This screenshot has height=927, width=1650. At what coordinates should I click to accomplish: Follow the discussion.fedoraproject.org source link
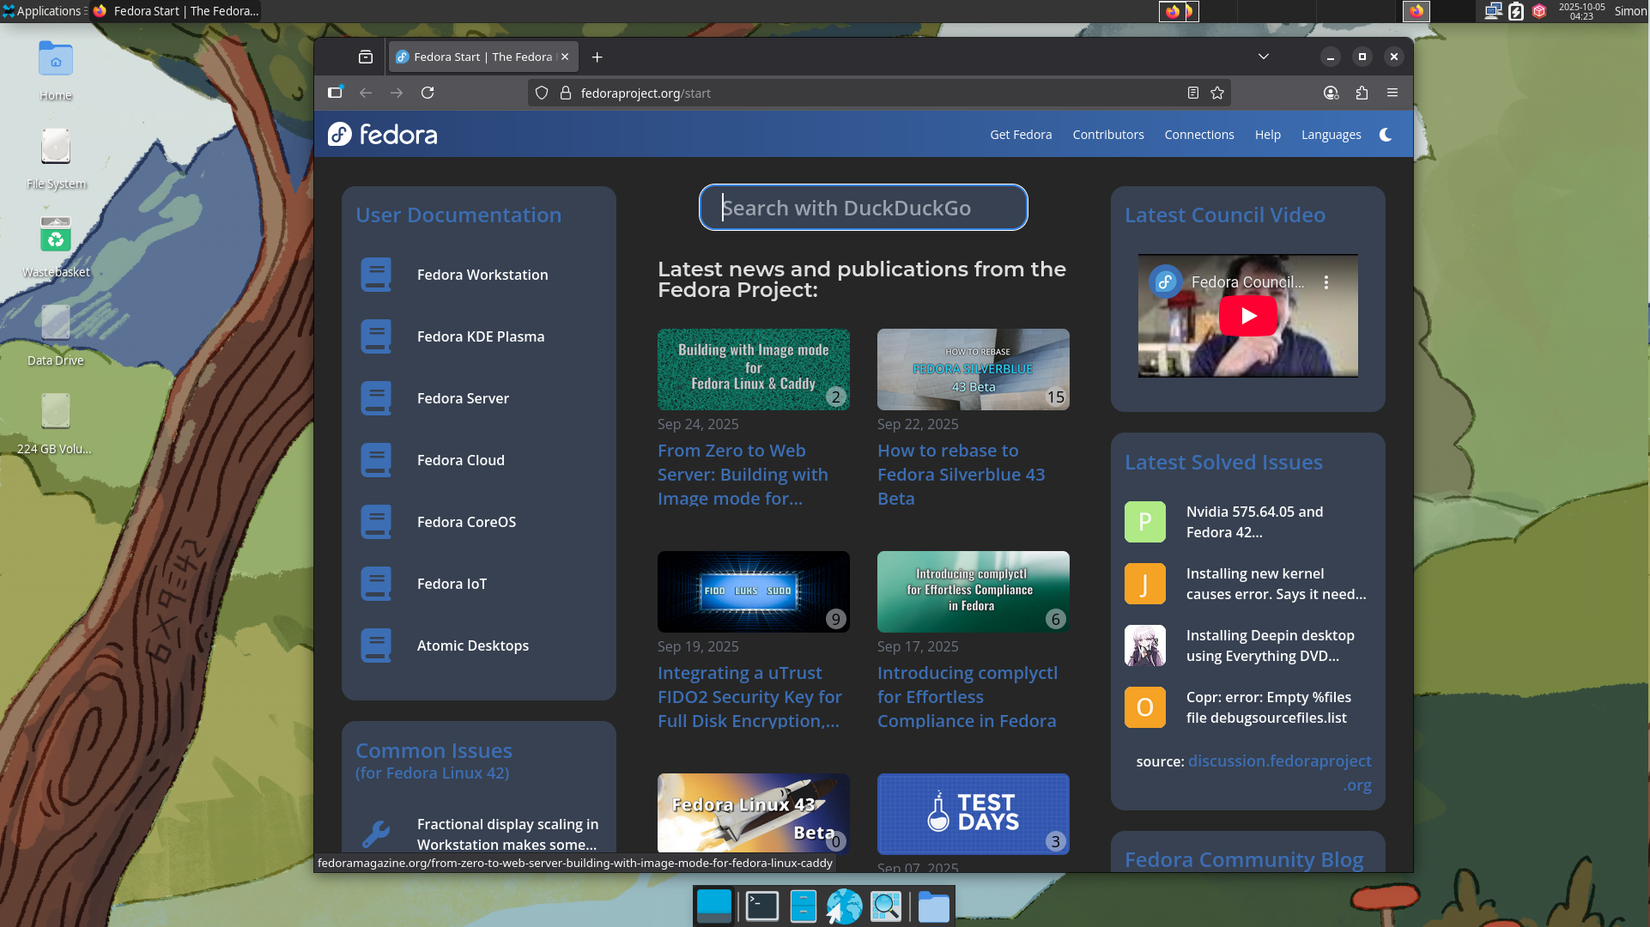(x=1280, y=760)
